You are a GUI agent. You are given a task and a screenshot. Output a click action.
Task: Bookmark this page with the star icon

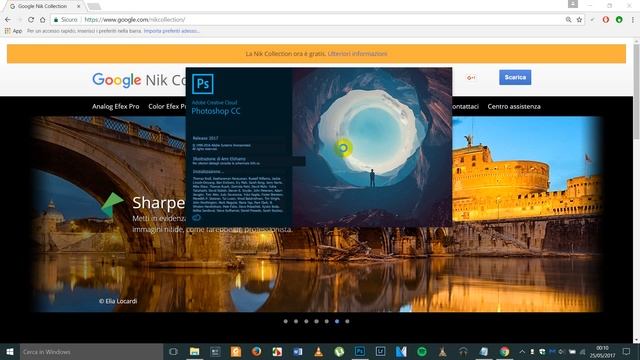pos(579,20)
